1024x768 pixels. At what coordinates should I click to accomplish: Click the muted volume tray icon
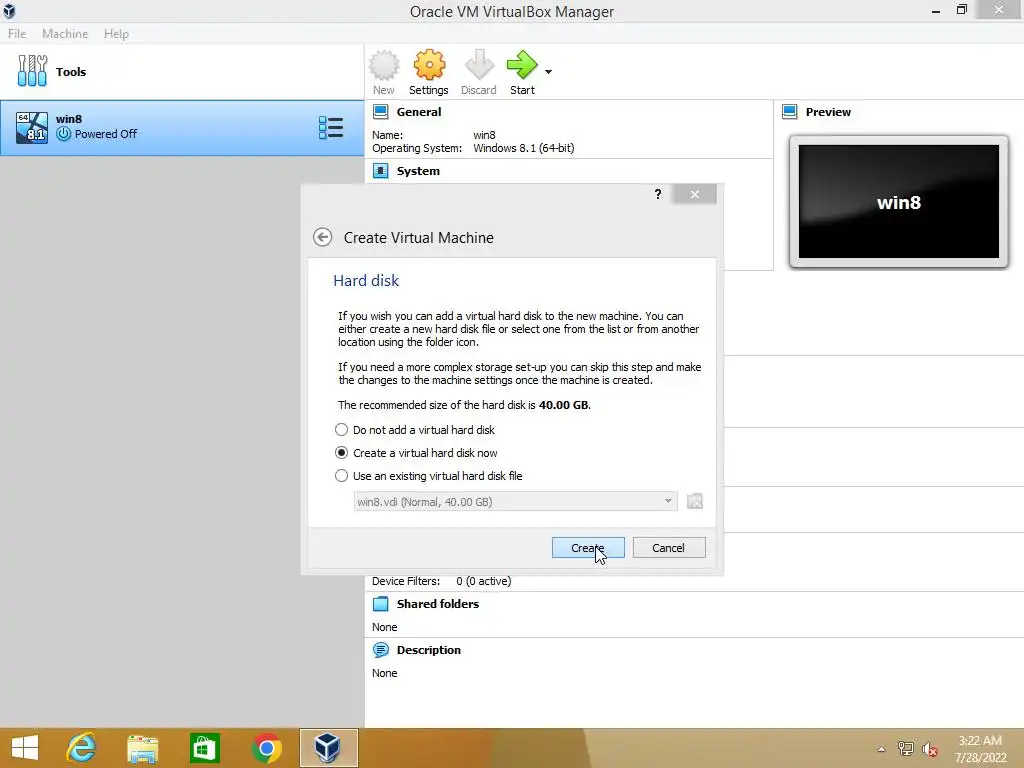pos(929,749)
